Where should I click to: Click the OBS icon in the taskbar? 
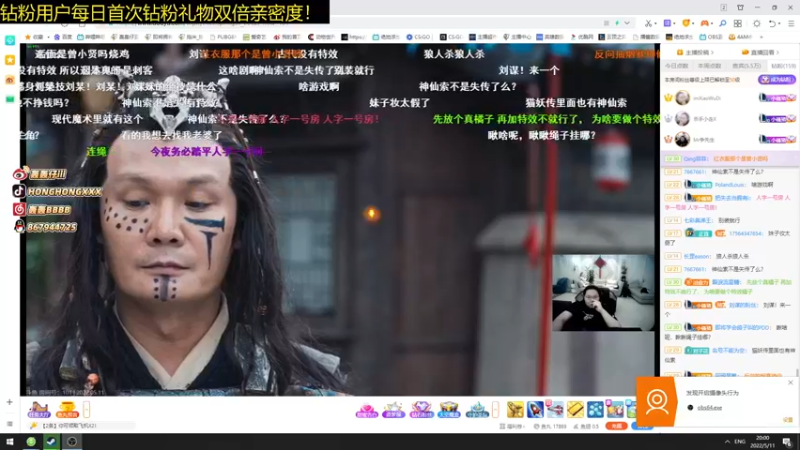(x=72, y=442)
